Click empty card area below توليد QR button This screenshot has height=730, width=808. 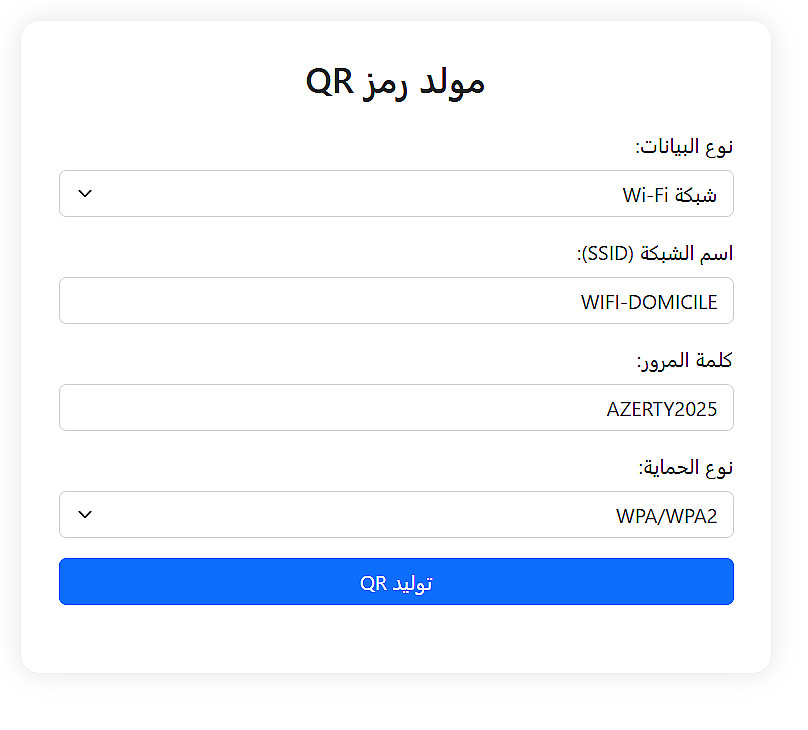pyautogui.click(x=396, y=640)
